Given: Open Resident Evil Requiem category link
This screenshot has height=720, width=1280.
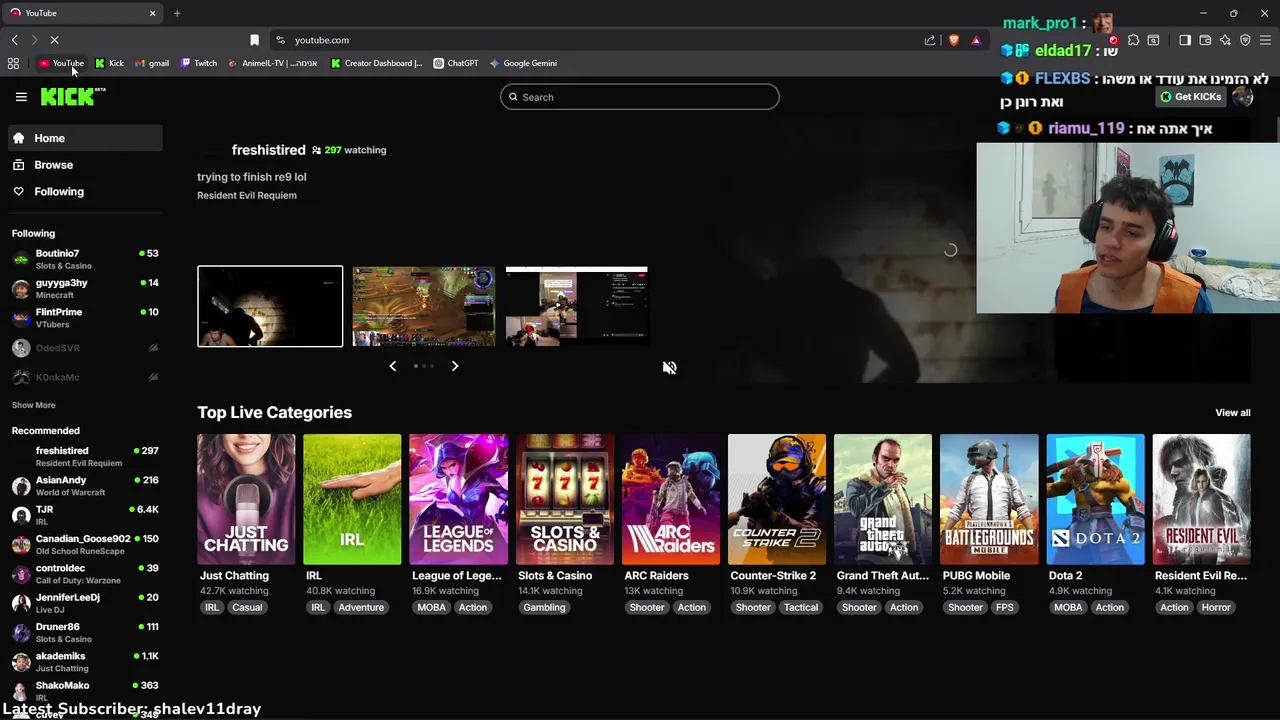Looking at the screenshot, I should [x=247, y=195].
